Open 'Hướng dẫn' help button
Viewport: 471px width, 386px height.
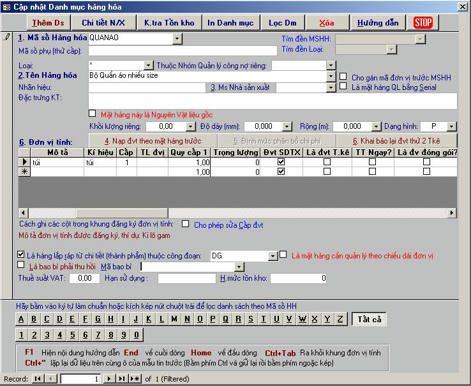click(x=378, y=23)
